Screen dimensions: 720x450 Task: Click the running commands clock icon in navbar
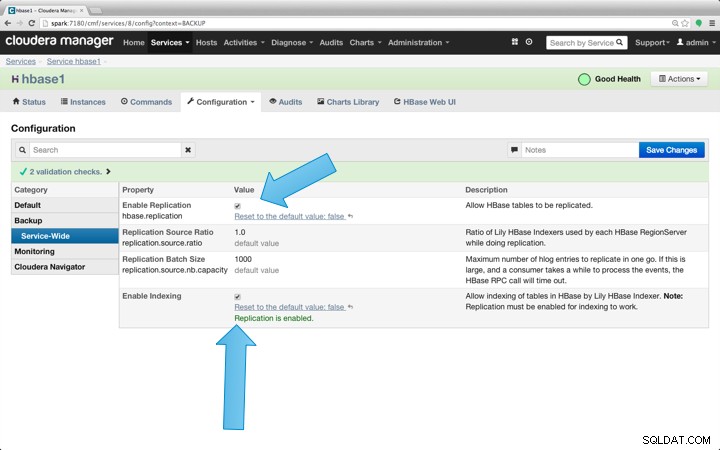tap(529, 42)
